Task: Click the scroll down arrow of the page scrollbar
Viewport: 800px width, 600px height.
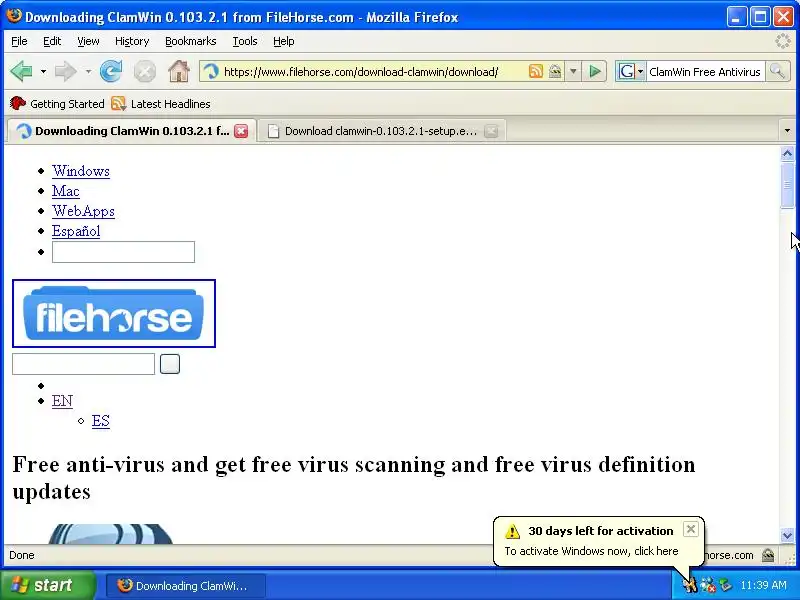Action: pos(787,535)
